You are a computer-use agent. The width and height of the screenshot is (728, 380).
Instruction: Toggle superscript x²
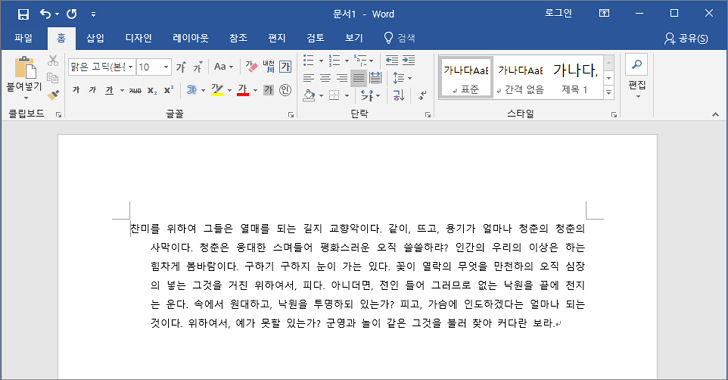[x=169, y=90]
